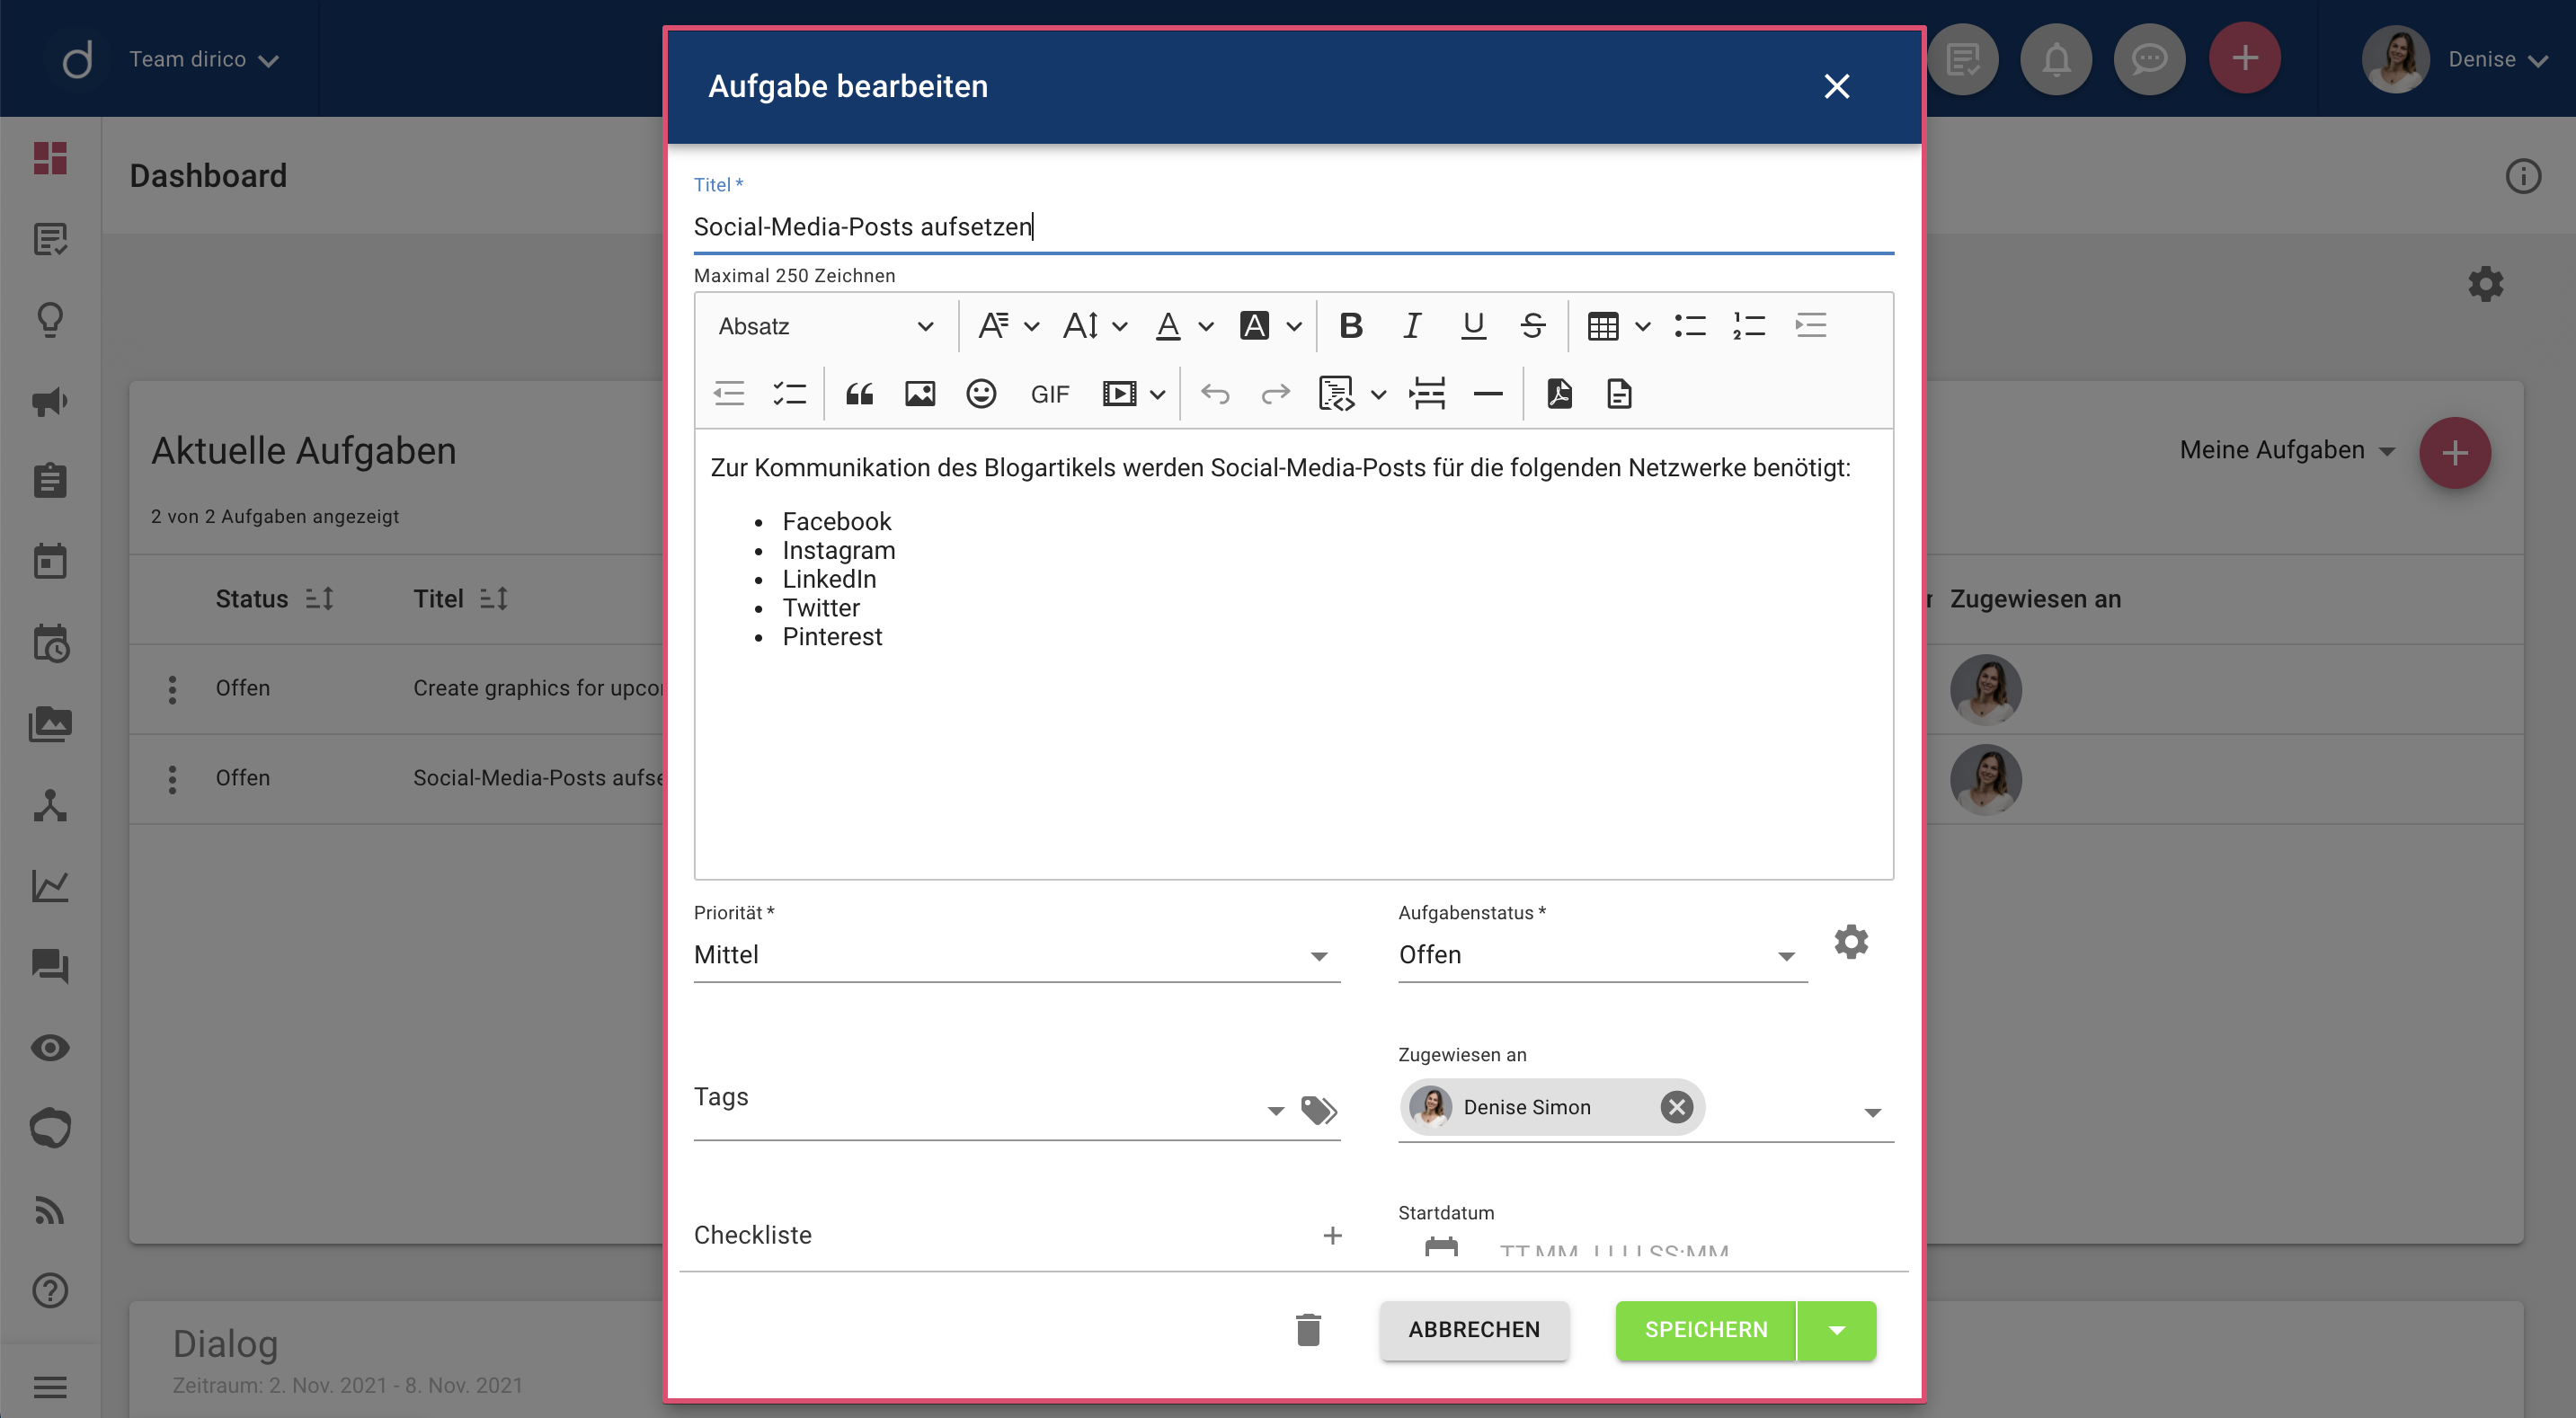Open the ideas lightbulb in sidebar
Image resolution: width=2576 pixels, height=1418 pixels.
(x=50, y=320)
